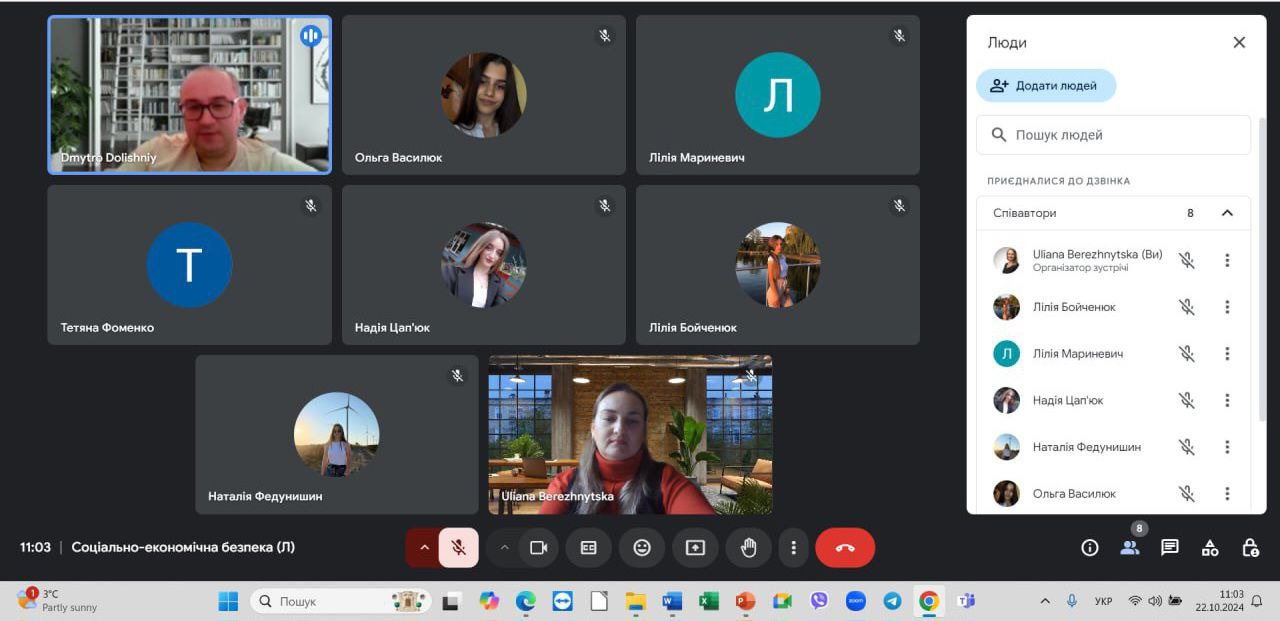Click the raise hand icon
The width and height of the screenshot is (1280, 621).
(x=748, y=547)
